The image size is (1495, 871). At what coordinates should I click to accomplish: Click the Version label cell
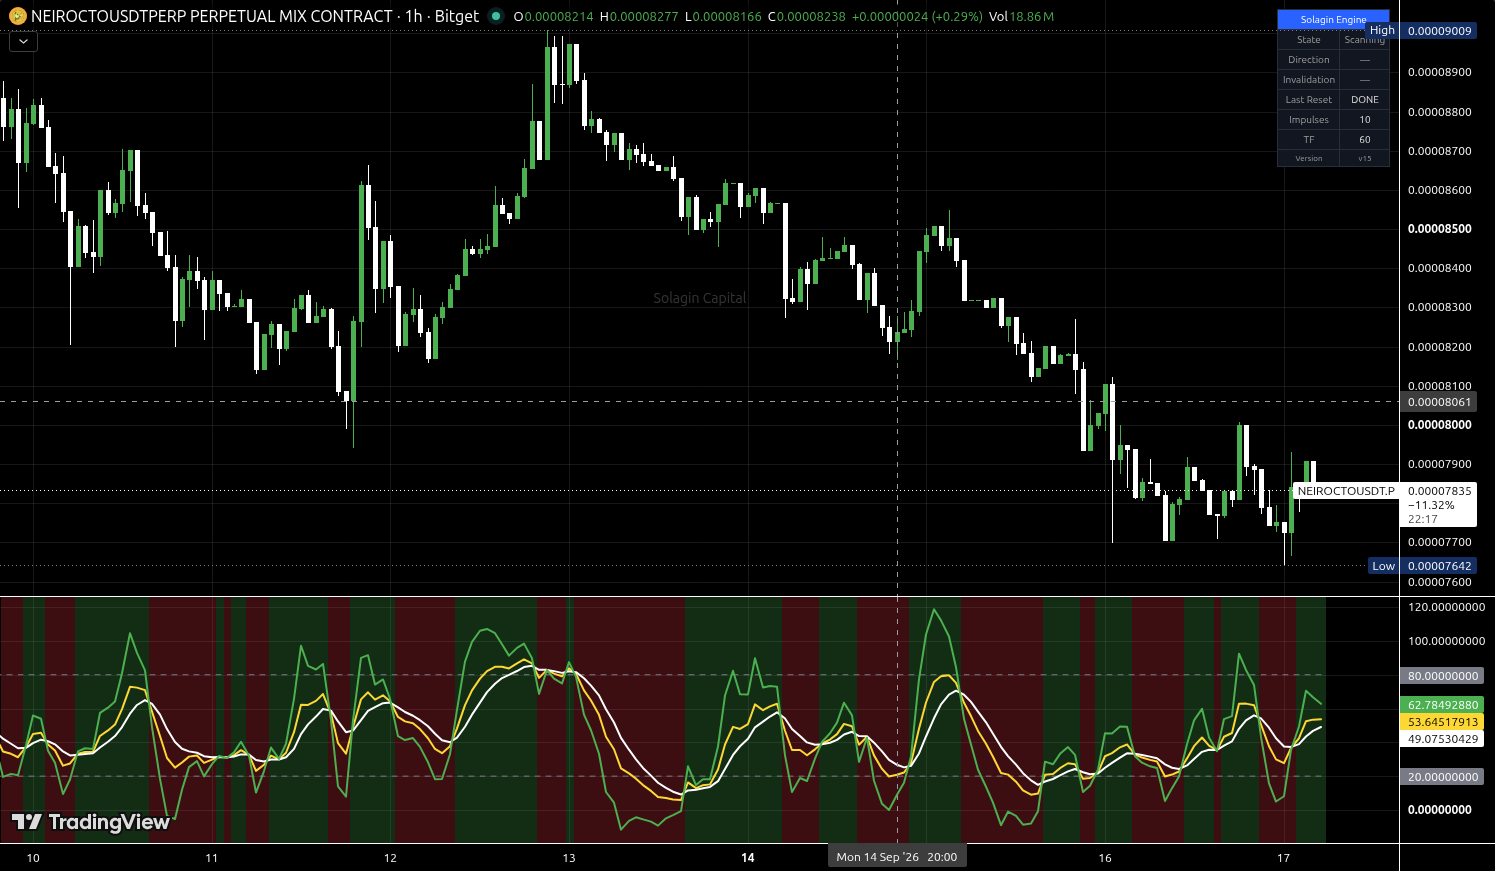pyautogui.click(x=1309, y=158)
